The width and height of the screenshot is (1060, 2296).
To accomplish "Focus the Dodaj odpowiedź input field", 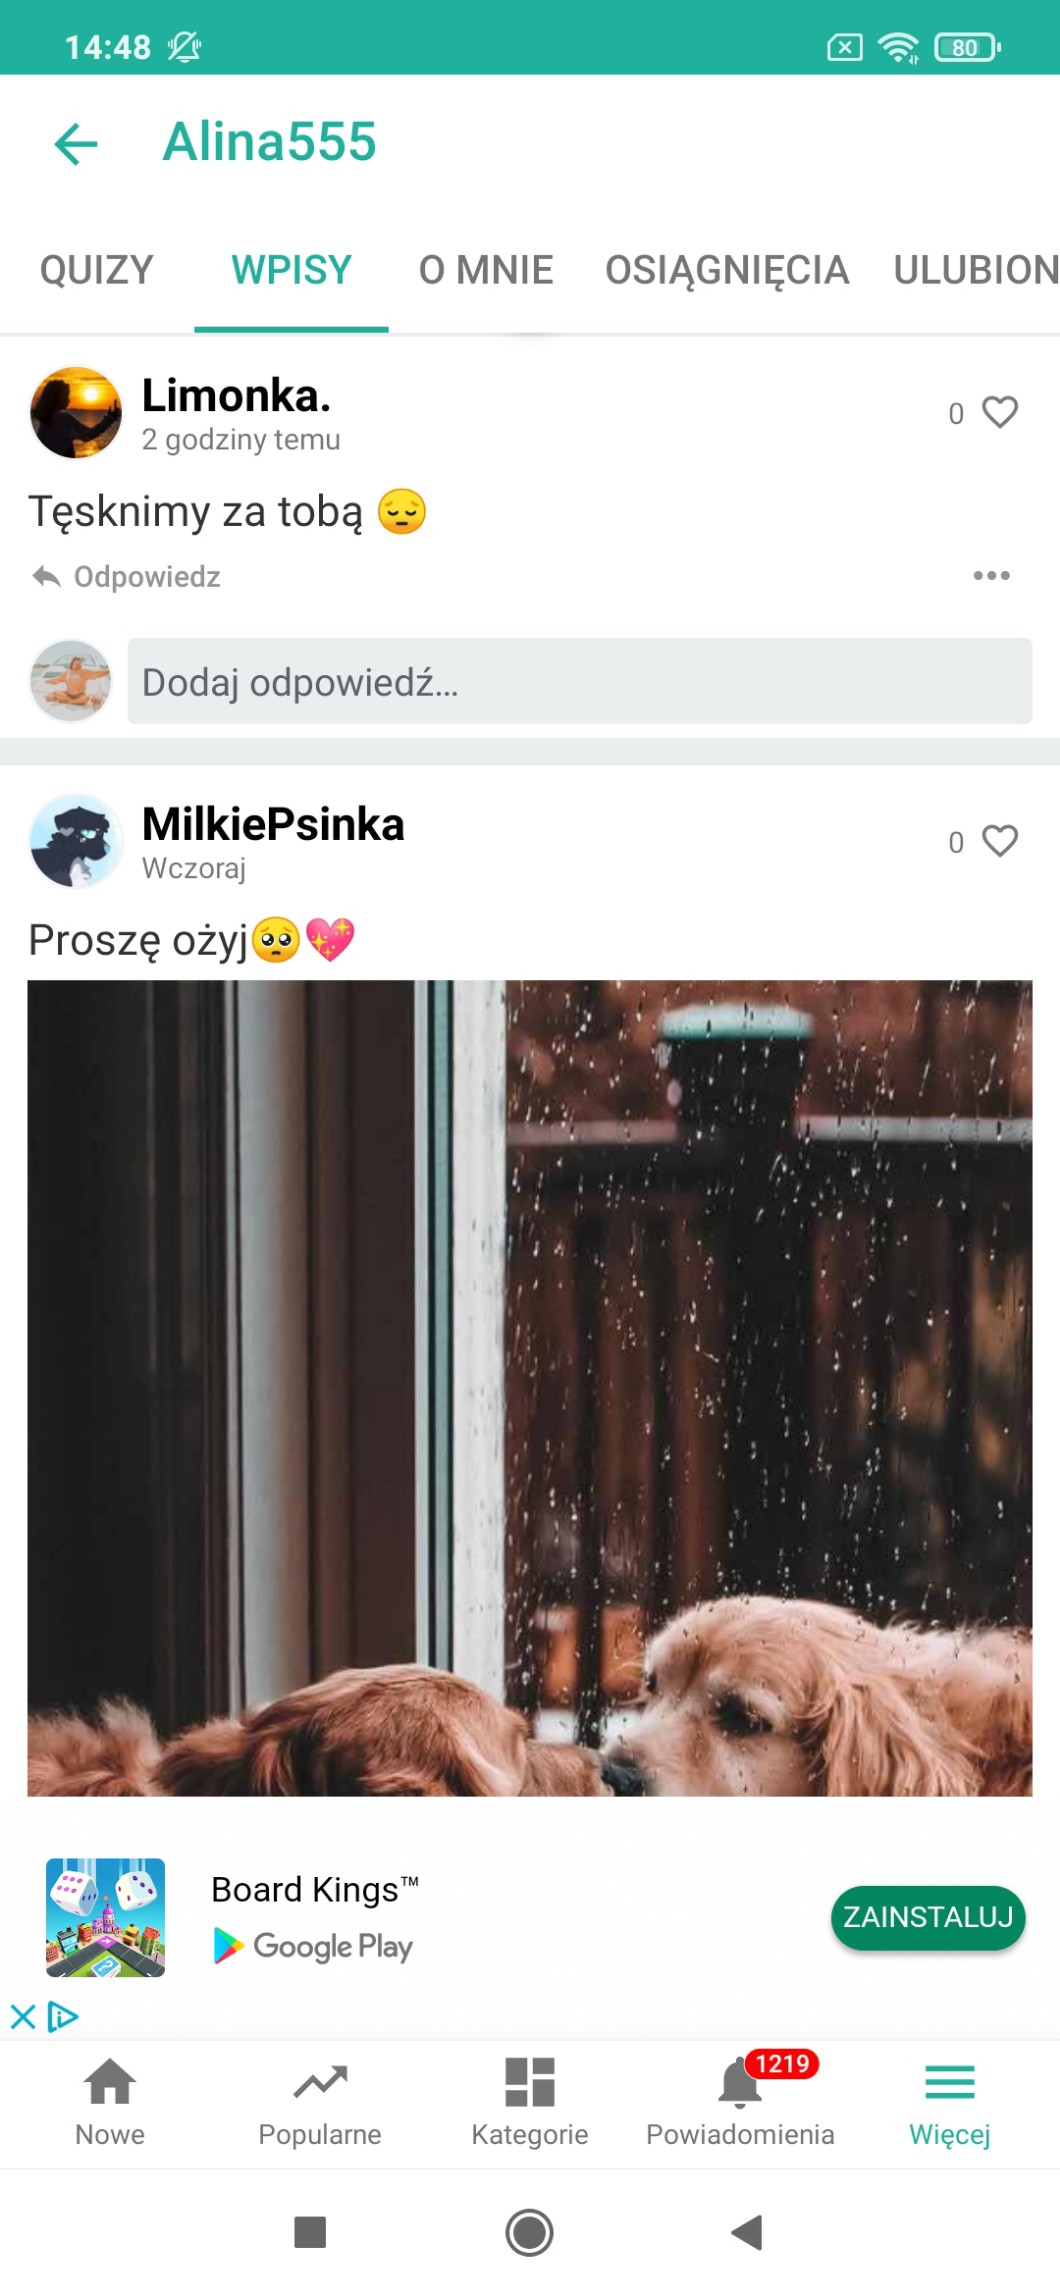I will 580,682.
